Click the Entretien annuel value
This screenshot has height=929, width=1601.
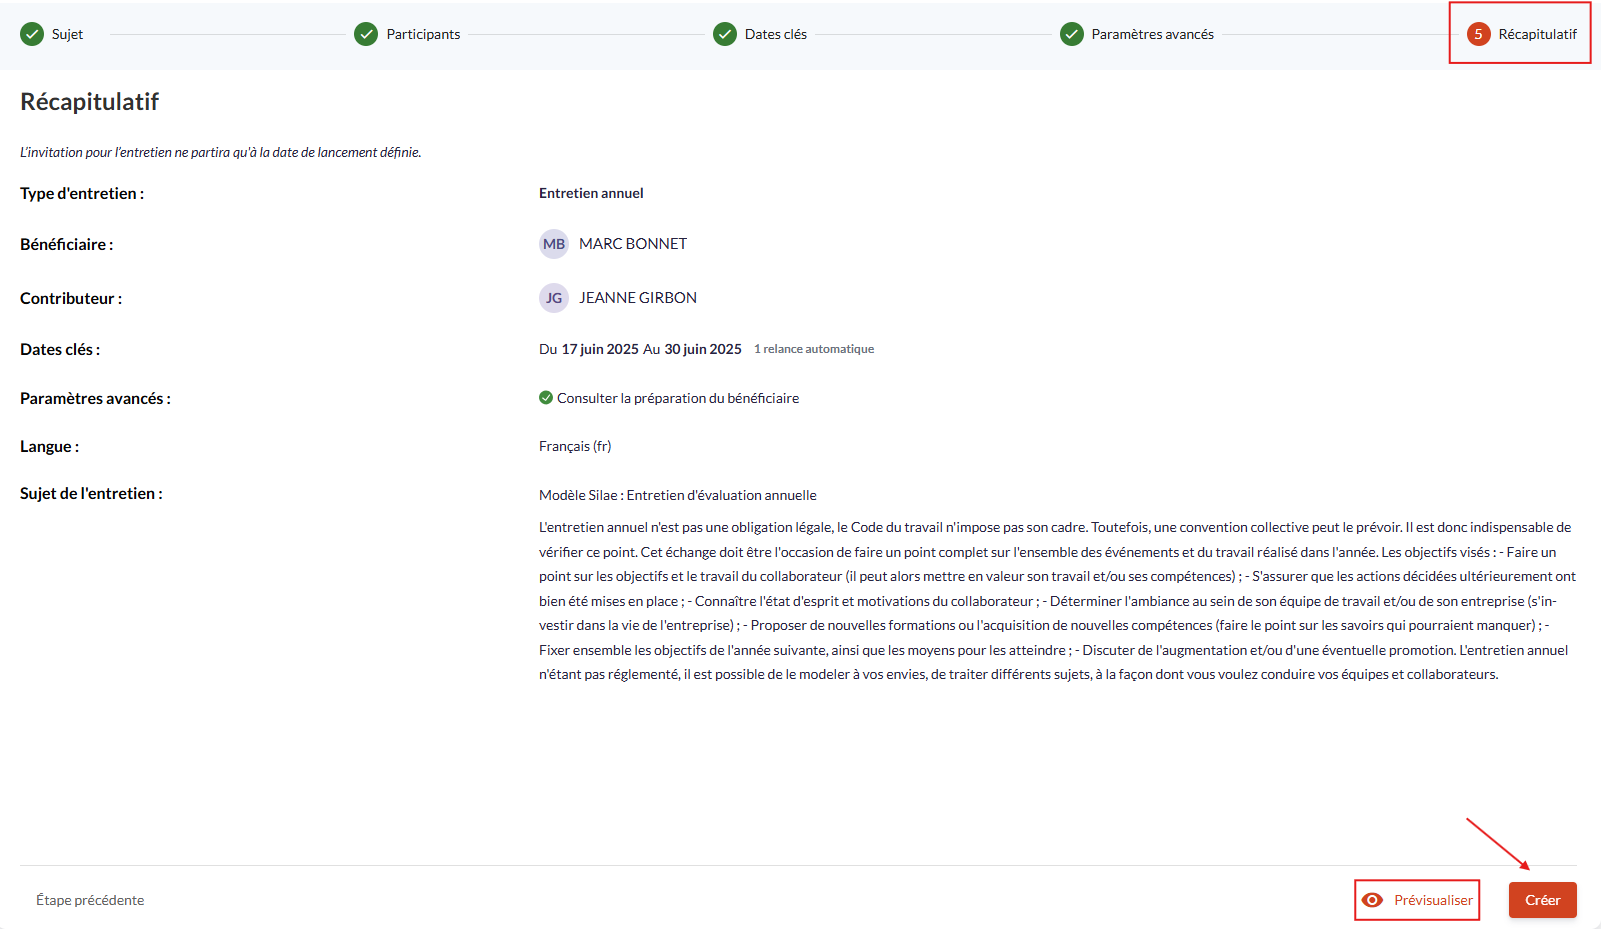coord(591,193)
